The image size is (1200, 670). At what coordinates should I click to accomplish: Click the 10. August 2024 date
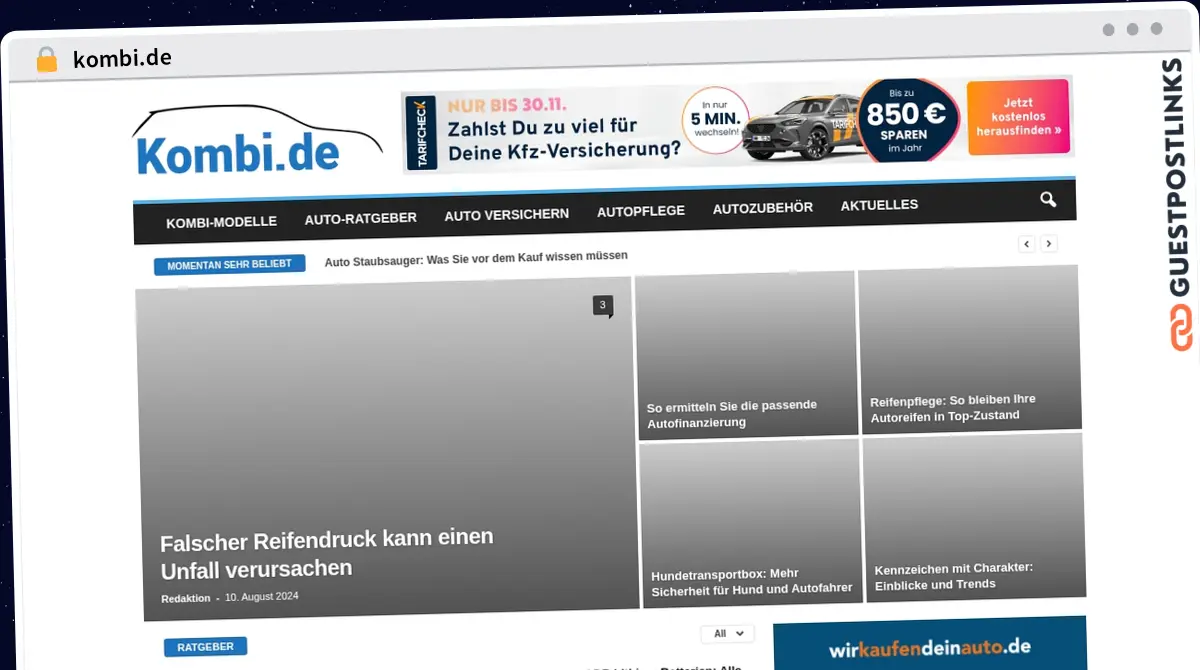coord(261,596)
